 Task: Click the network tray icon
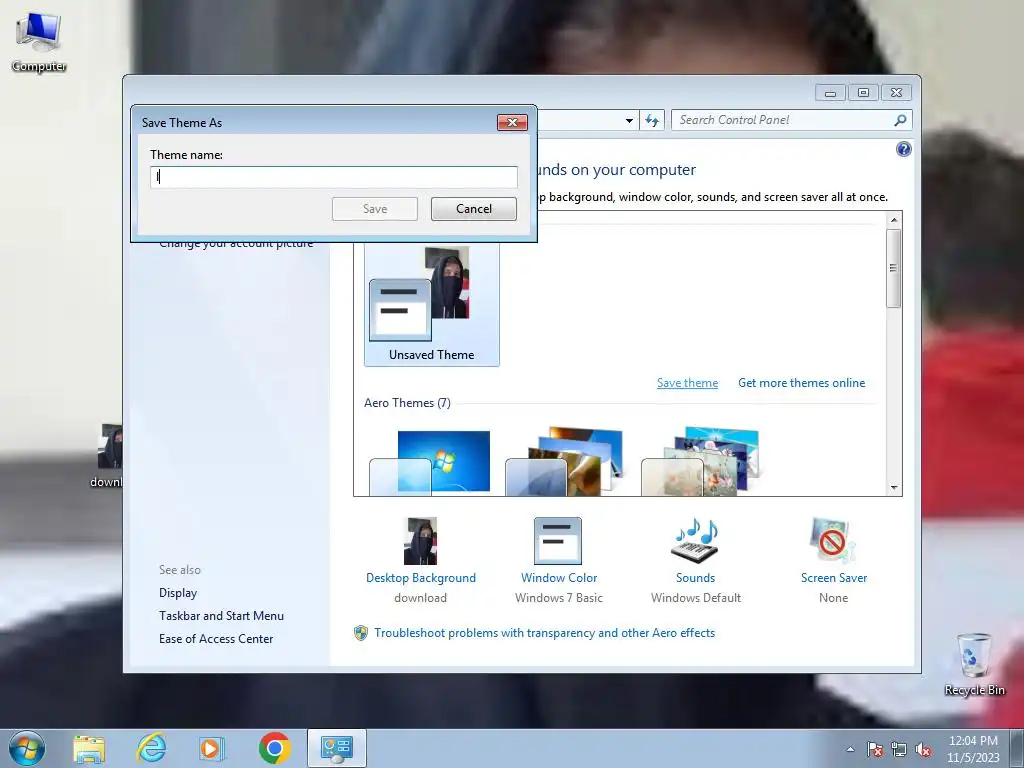[899, 749]
